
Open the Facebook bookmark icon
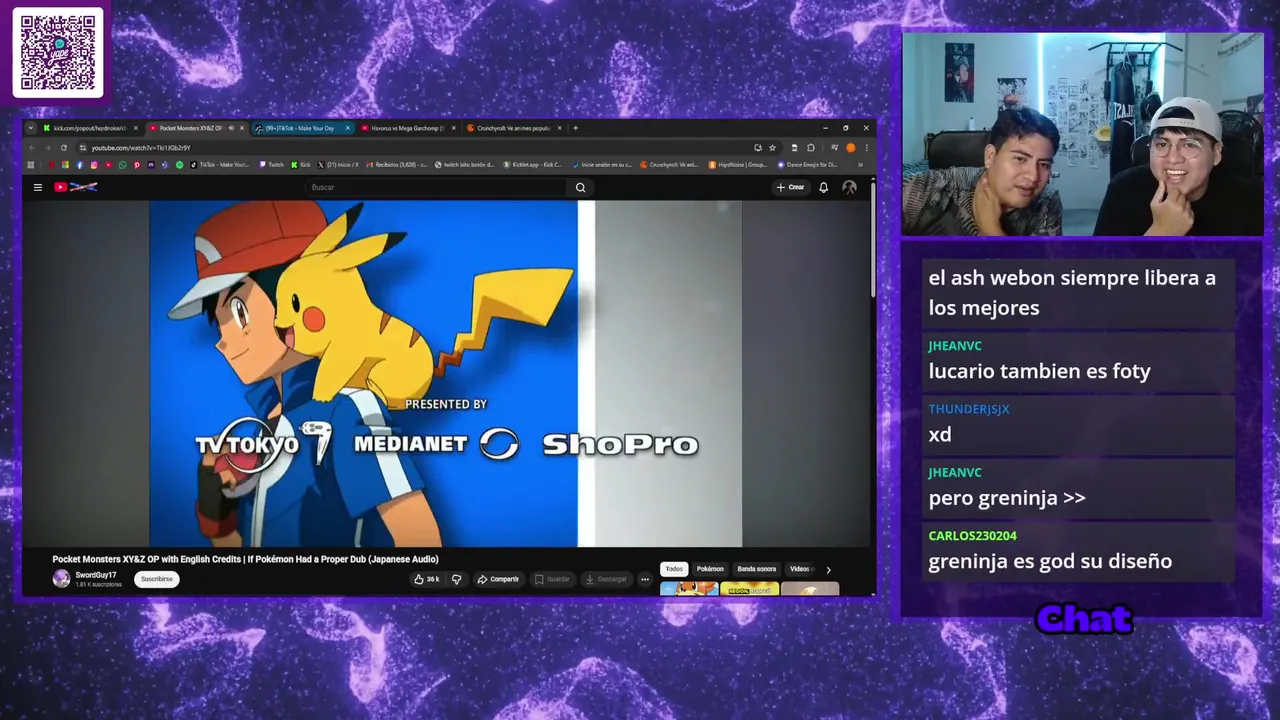pyautogui.click(x=80, y=164)
